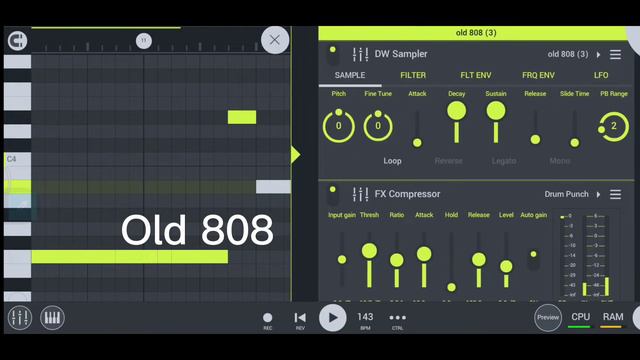Rewind with the REV button
The height and width of the screenshot is (360, 640).
pyautogui.click(x=300, y=320)
